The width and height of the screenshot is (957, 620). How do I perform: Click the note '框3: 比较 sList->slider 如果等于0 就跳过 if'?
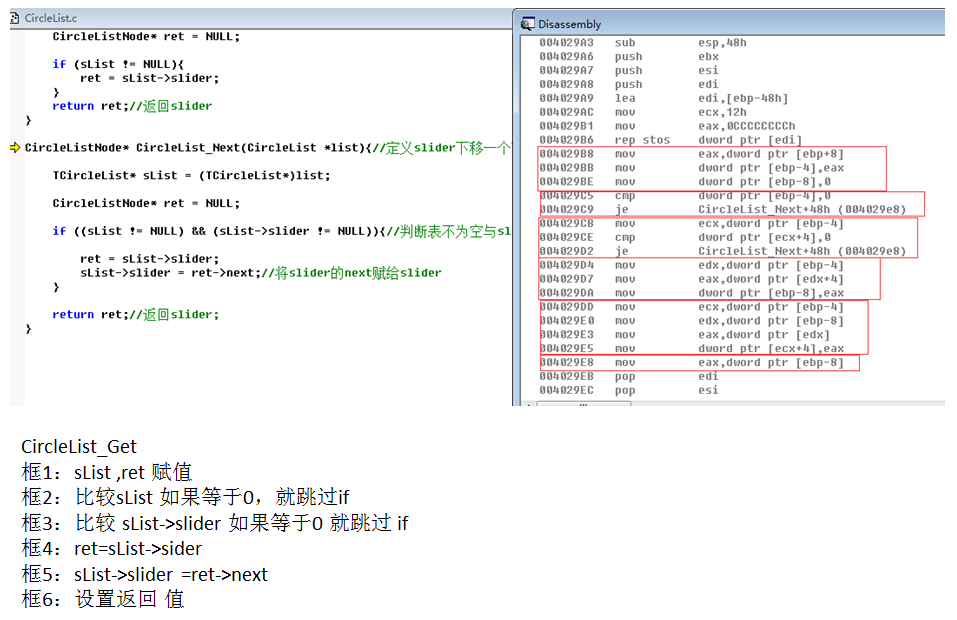[215, 523]
